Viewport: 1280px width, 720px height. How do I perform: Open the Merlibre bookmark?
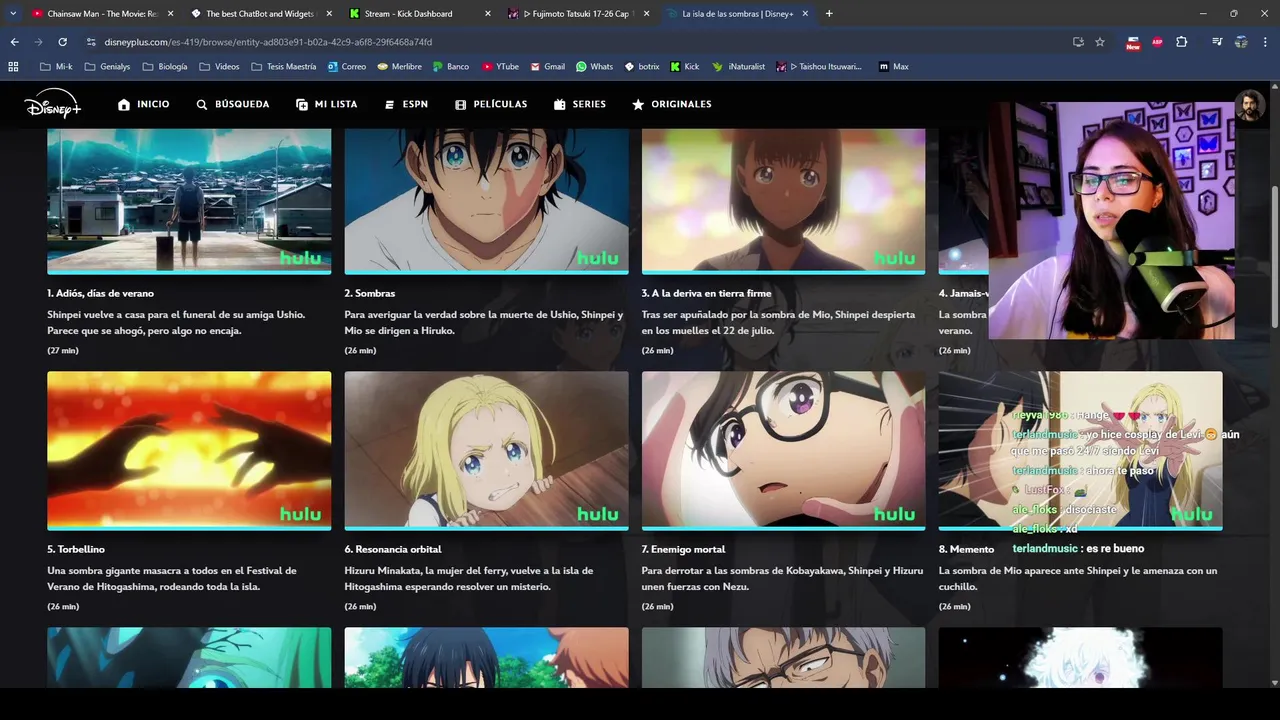point(400,66)
